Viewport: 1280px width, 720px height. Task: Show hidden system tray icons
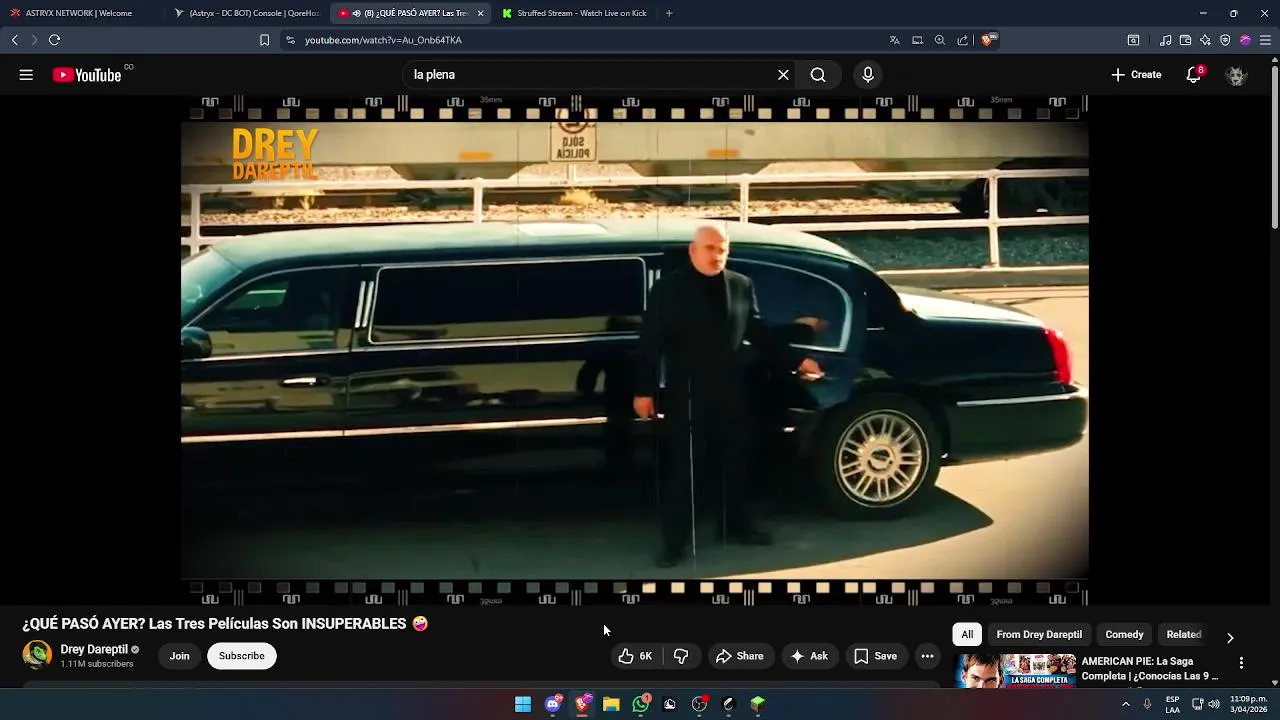click(1126, 704)
